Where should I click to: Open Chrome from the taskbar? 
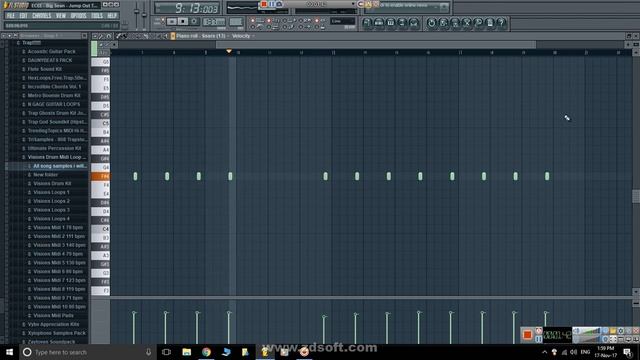[206, 352]
